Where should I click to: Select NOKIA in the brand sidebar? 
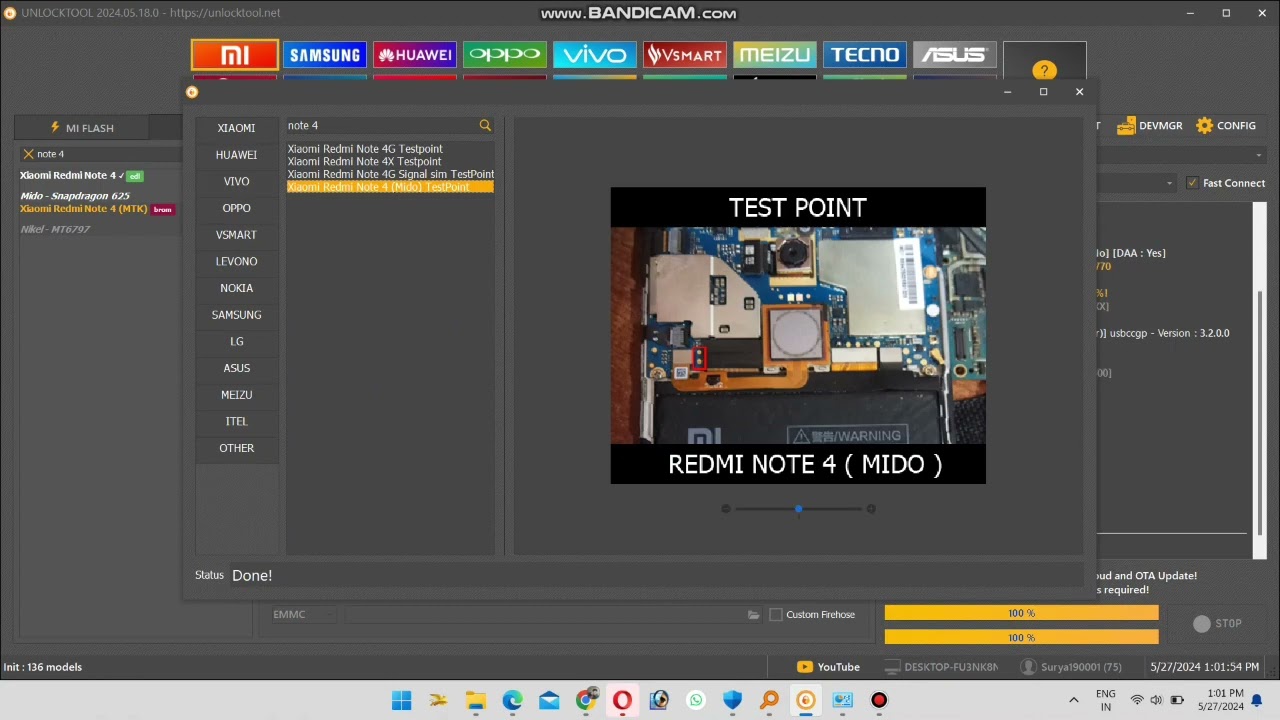coord(236,288)
